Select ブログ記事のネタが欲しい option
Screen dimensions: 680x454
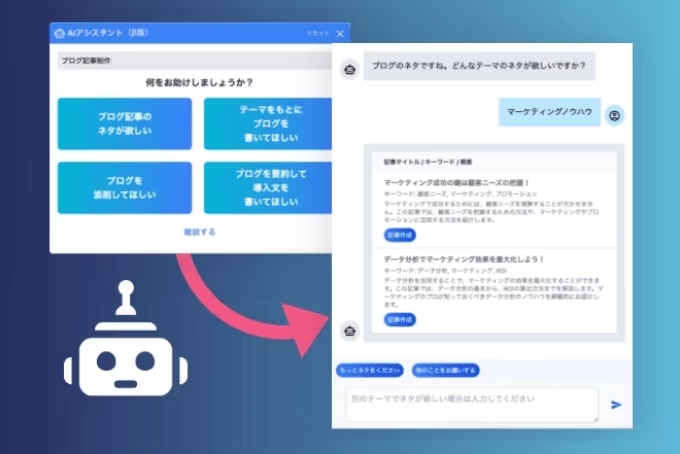pos(121,123)
